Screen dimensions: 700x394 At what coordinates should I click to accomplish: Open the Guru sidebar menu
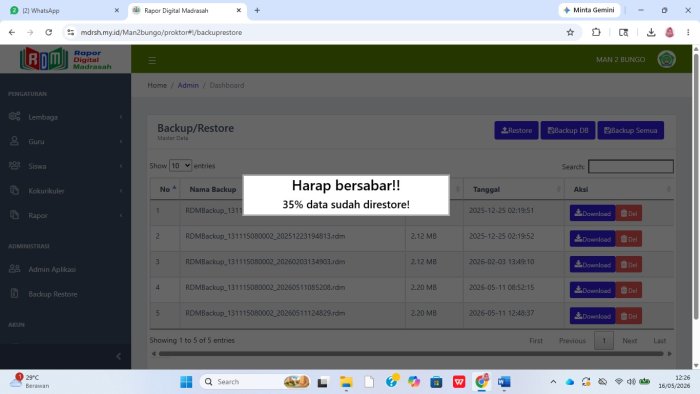[x=65, y=141]
